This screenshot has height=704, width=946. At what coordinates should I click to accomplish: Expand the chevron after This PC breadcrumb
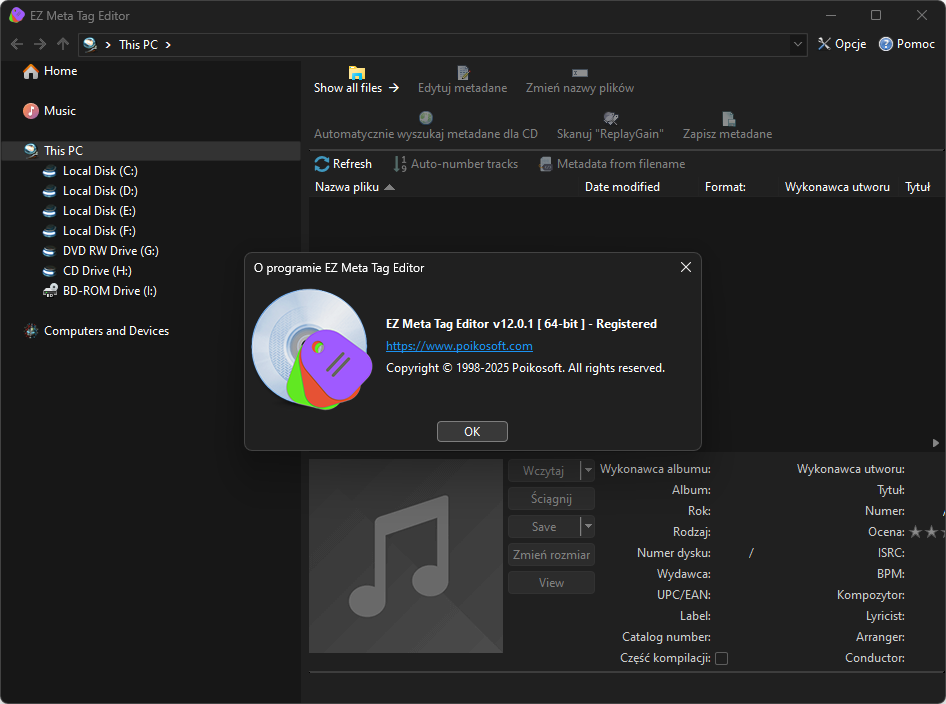[x=168, y=45]
